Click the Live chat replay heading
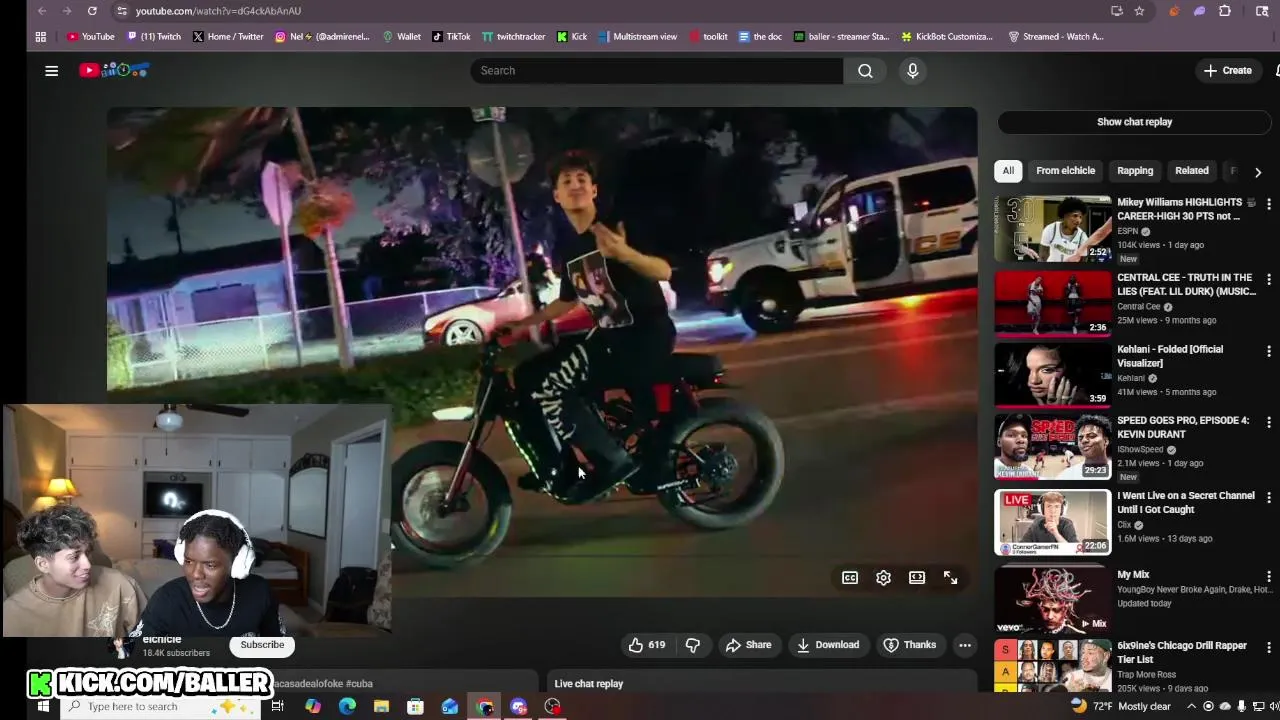1280x720 pixels. 589,684
